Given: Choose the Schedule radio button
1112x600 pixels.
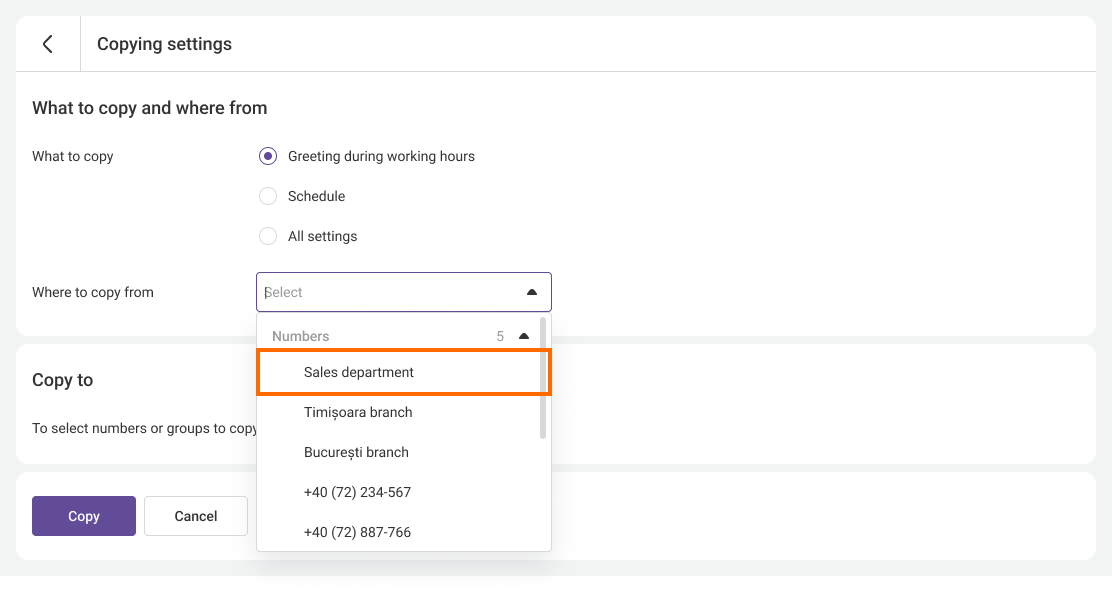Looking at the screenshot, I should [x=268, y=196].
